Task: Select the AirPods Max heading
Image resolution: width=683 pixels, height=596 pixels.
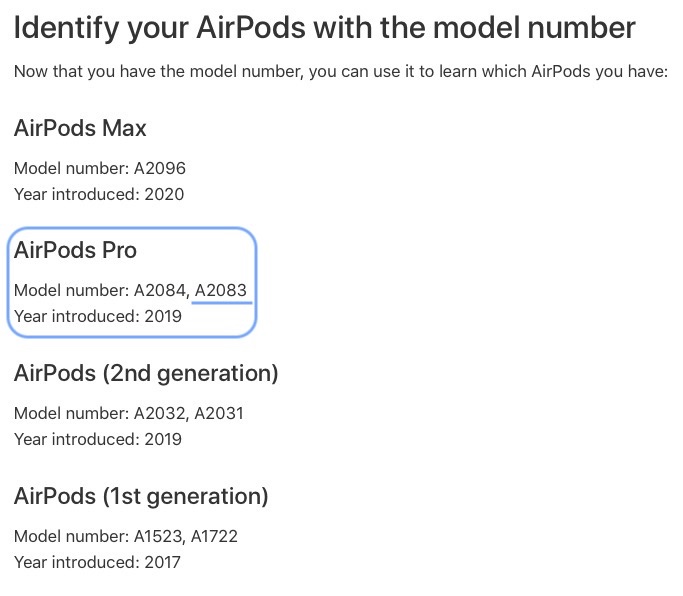Action: (80, 128)
